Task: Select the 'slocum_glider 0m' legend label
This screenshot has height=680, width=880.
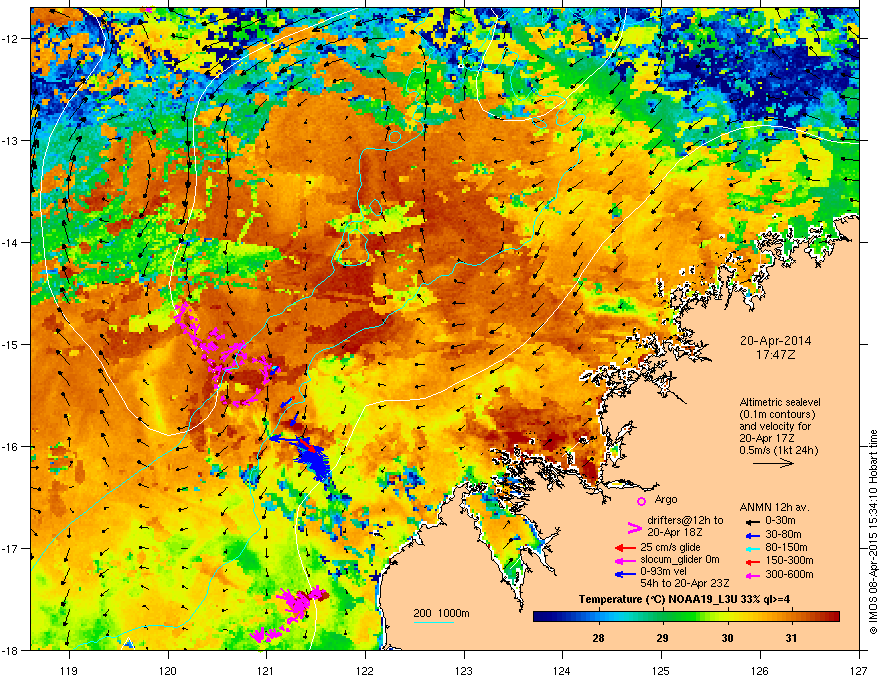Action: pyautogui.click(x=680, y=559)
